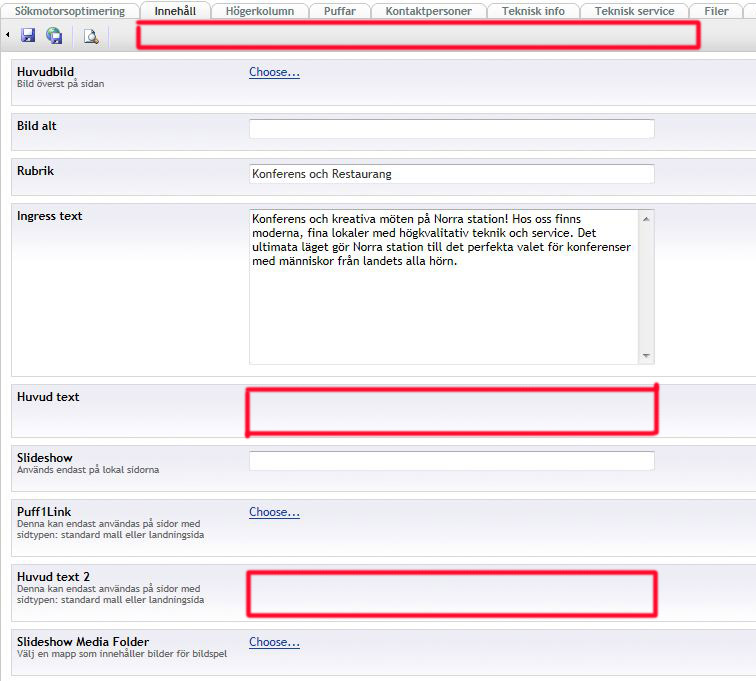This screenshot has height=681, width=756.
Task: Click the Save disk icon in toolbar
Action: coord(28,36)
